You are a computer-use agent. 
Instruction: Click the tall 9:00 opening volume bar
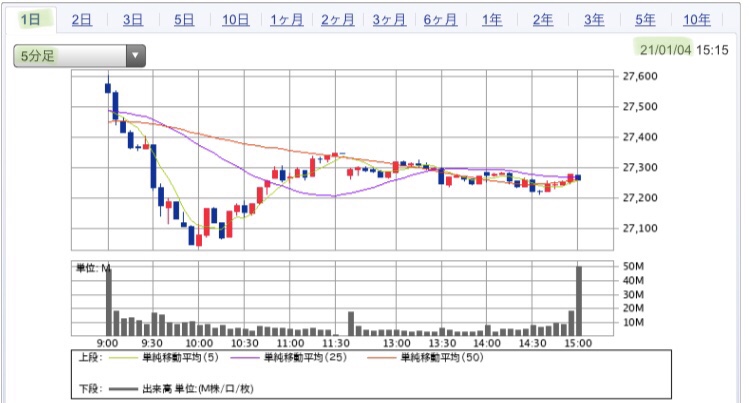[109, 301]
